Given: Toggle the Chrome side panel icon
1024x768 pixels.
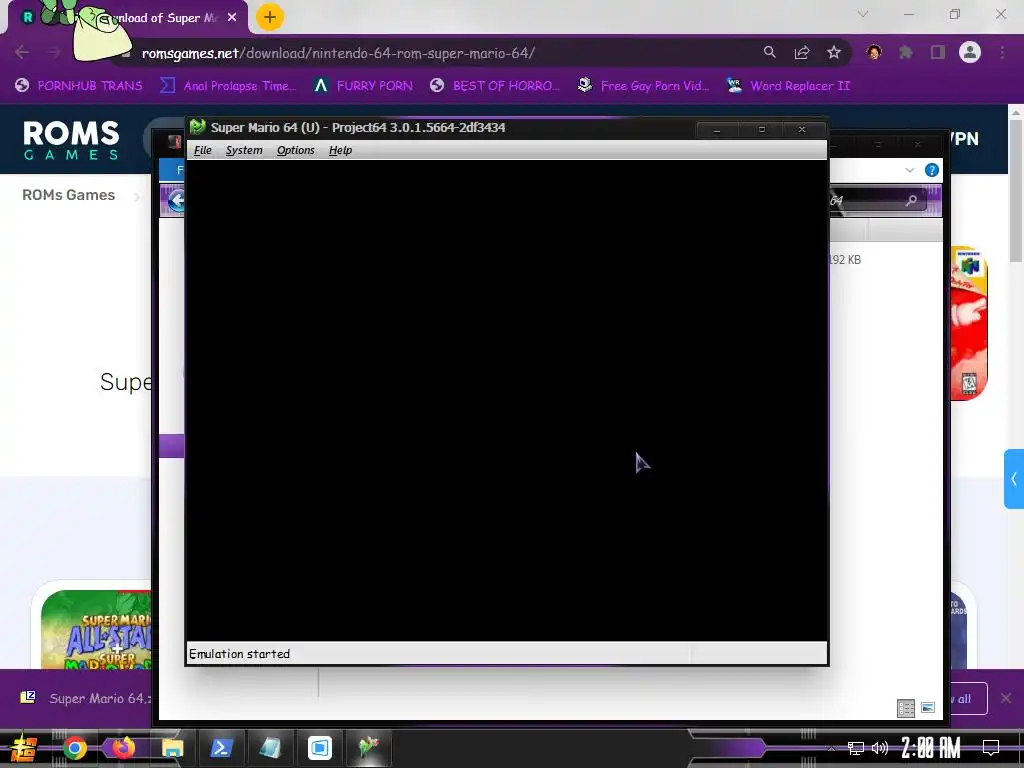Looking at the screenshot, I should click(938, 52).
